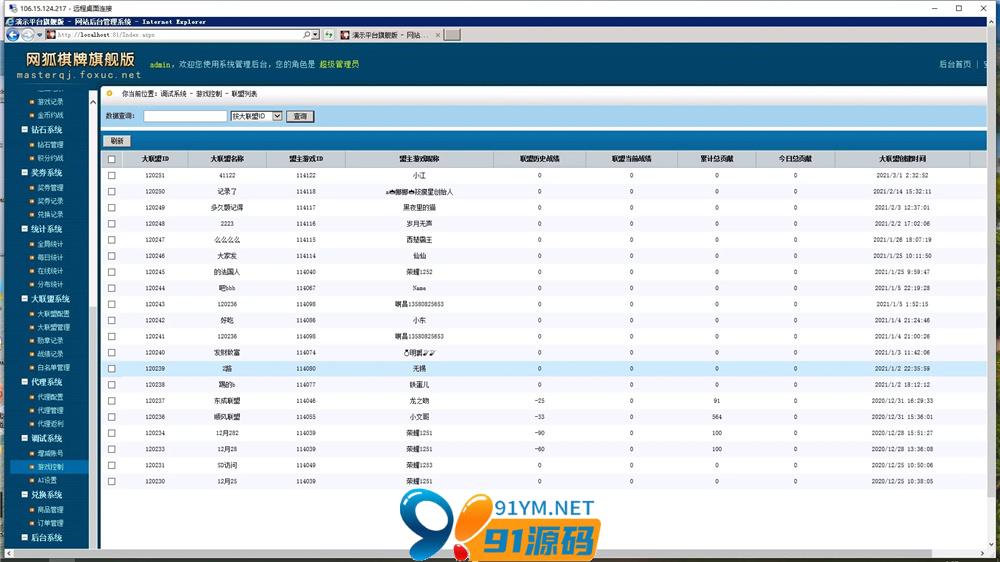
Task: Click the 大联盟创建时间 column header
Action: click(902, 159)
